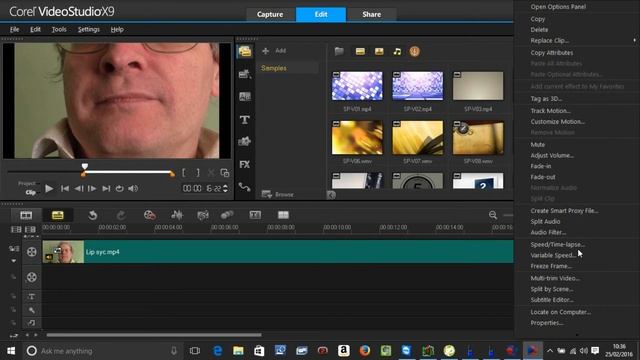Open the Transition library icon
640x360 pixels.
point(244,97)
